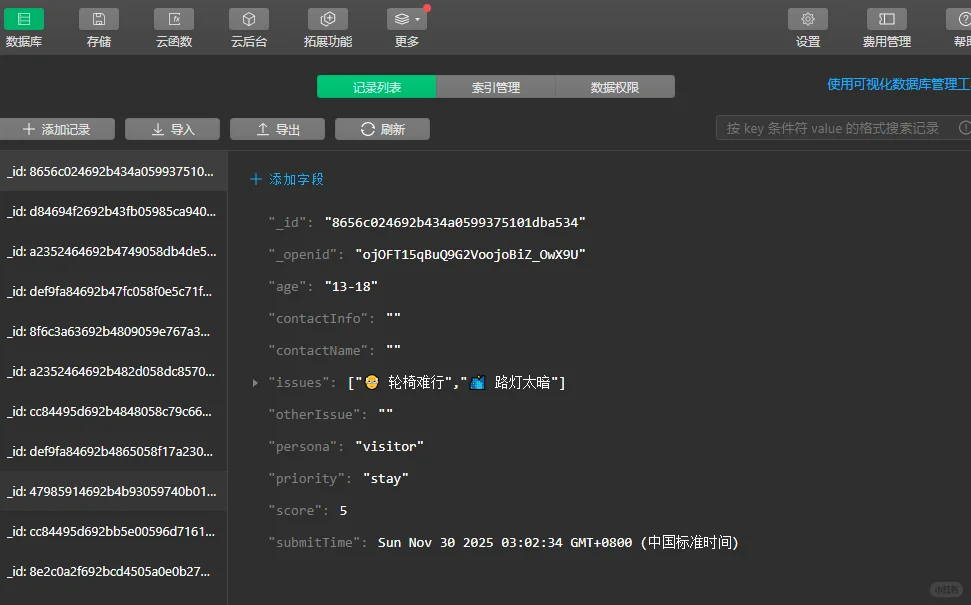Focus the key-value record search field
971x605 pixels.
point(843,128)
